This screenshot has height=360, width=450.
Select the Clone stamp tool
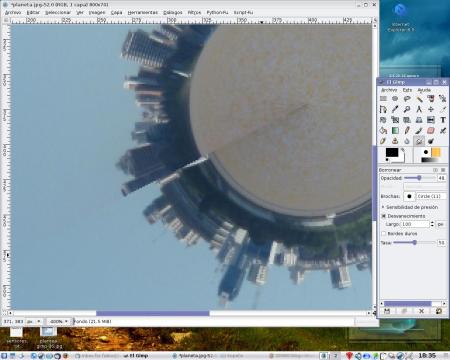pos(395,141)
